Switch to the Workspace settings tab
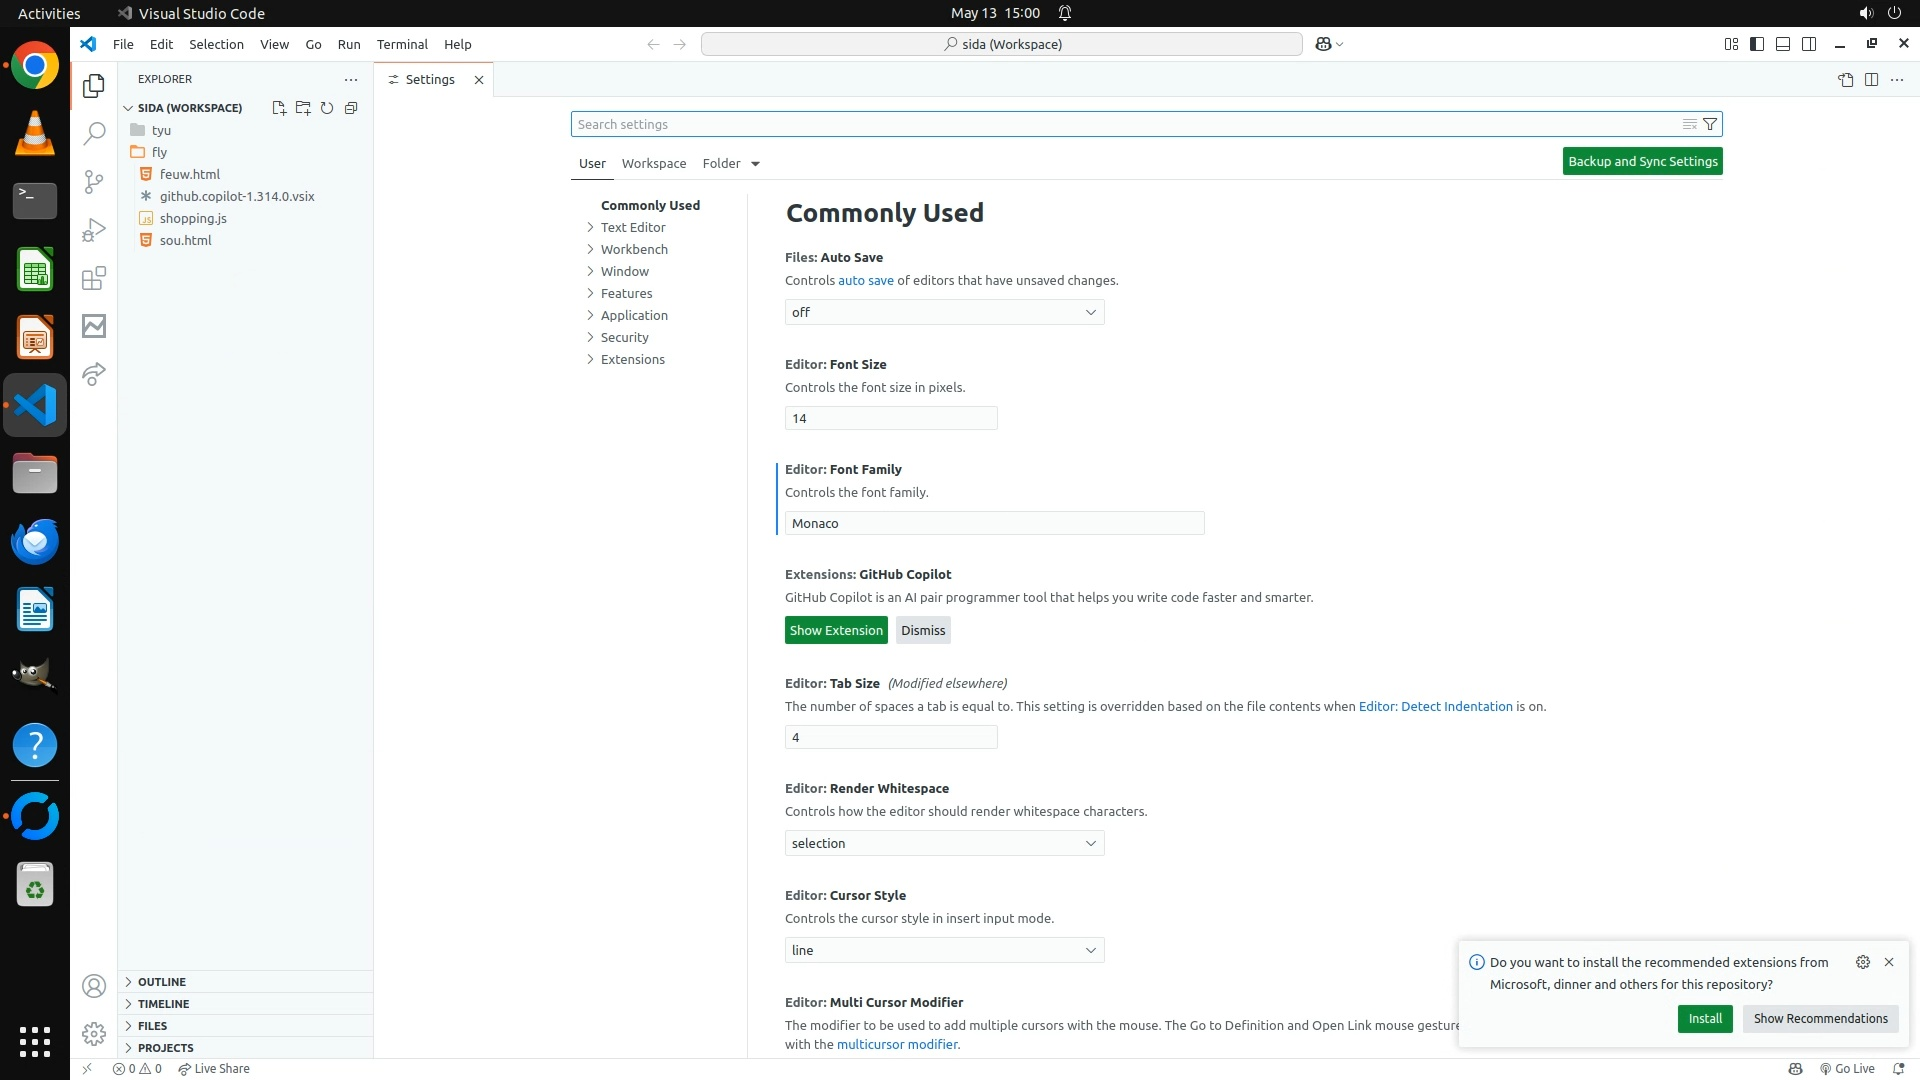The image size is (1920, 1080). click(653, 163)
